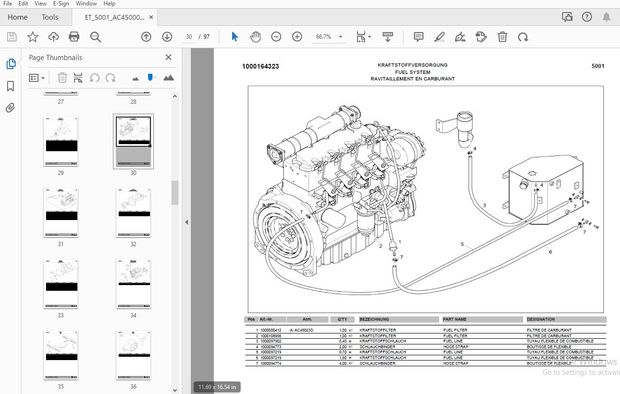Viewport: 620px width, 394px height.
Task: Enlarge thumbnail size with large mountain icon
Action: (x=168, y=78)
